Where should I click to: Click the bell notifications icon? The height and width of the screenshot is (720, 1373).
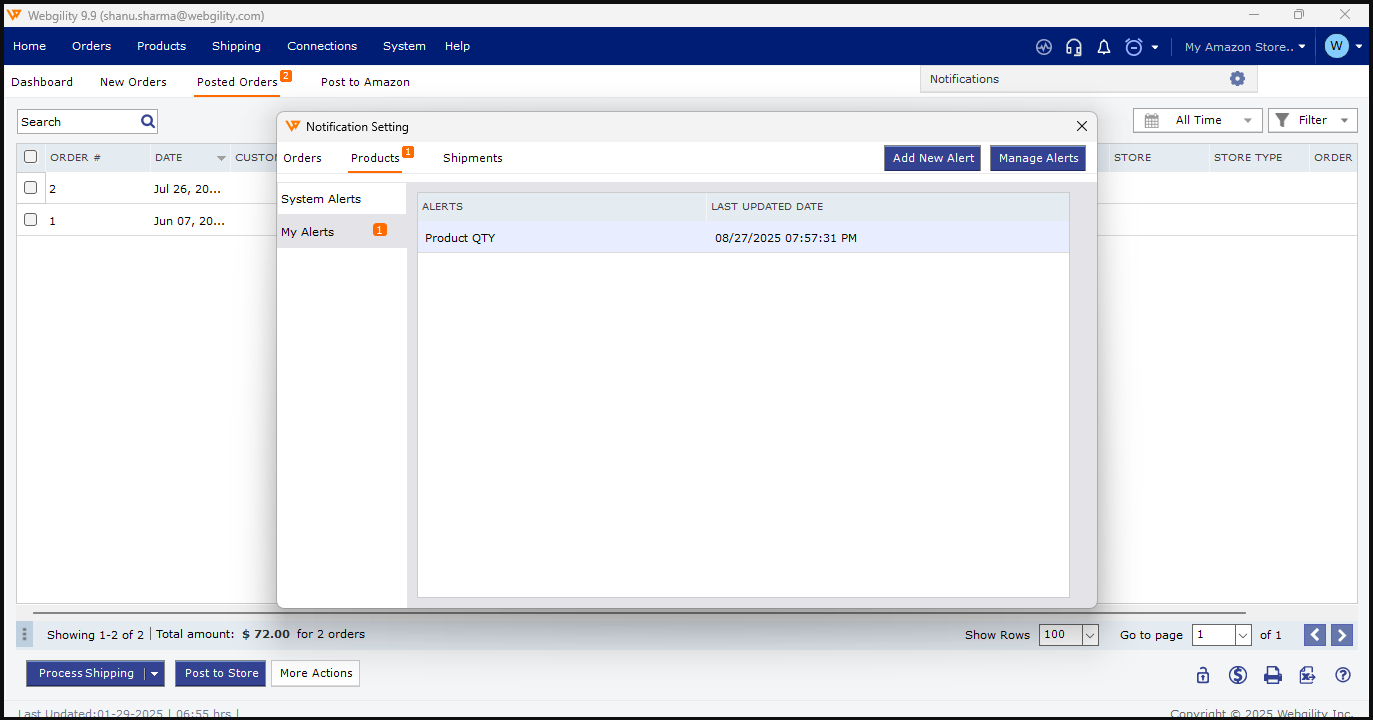point(1104,47)
